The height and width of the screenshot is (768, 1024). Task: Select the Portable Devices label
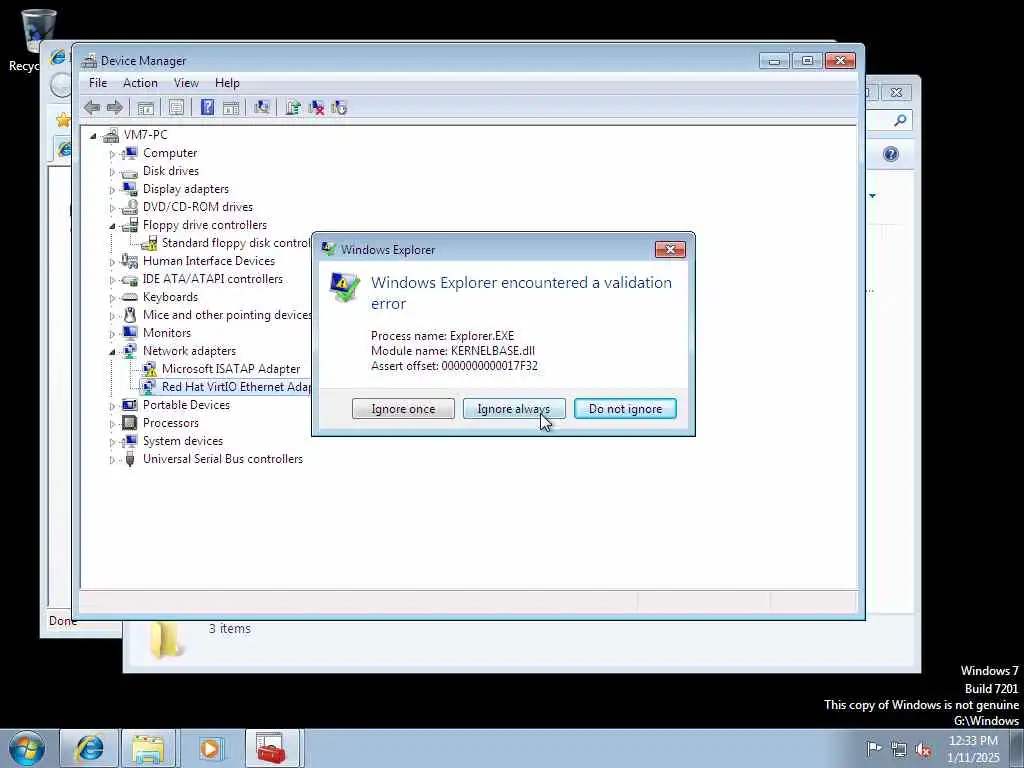click(187, 405)
